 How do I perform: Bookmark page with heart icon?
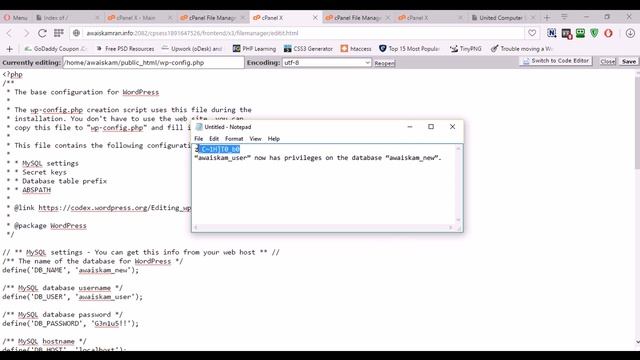coord(532,33)
